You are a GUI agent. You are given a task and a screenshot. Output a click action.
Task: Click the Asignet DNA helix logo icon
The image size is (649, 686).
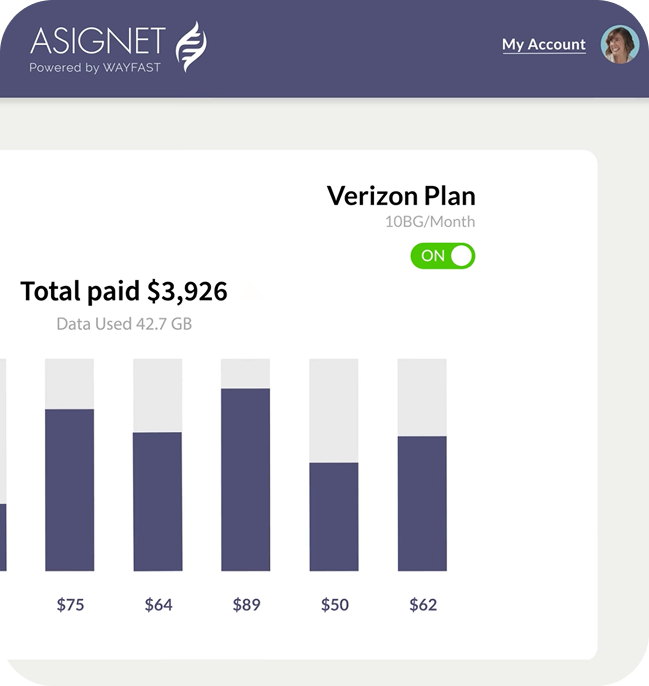192,45
